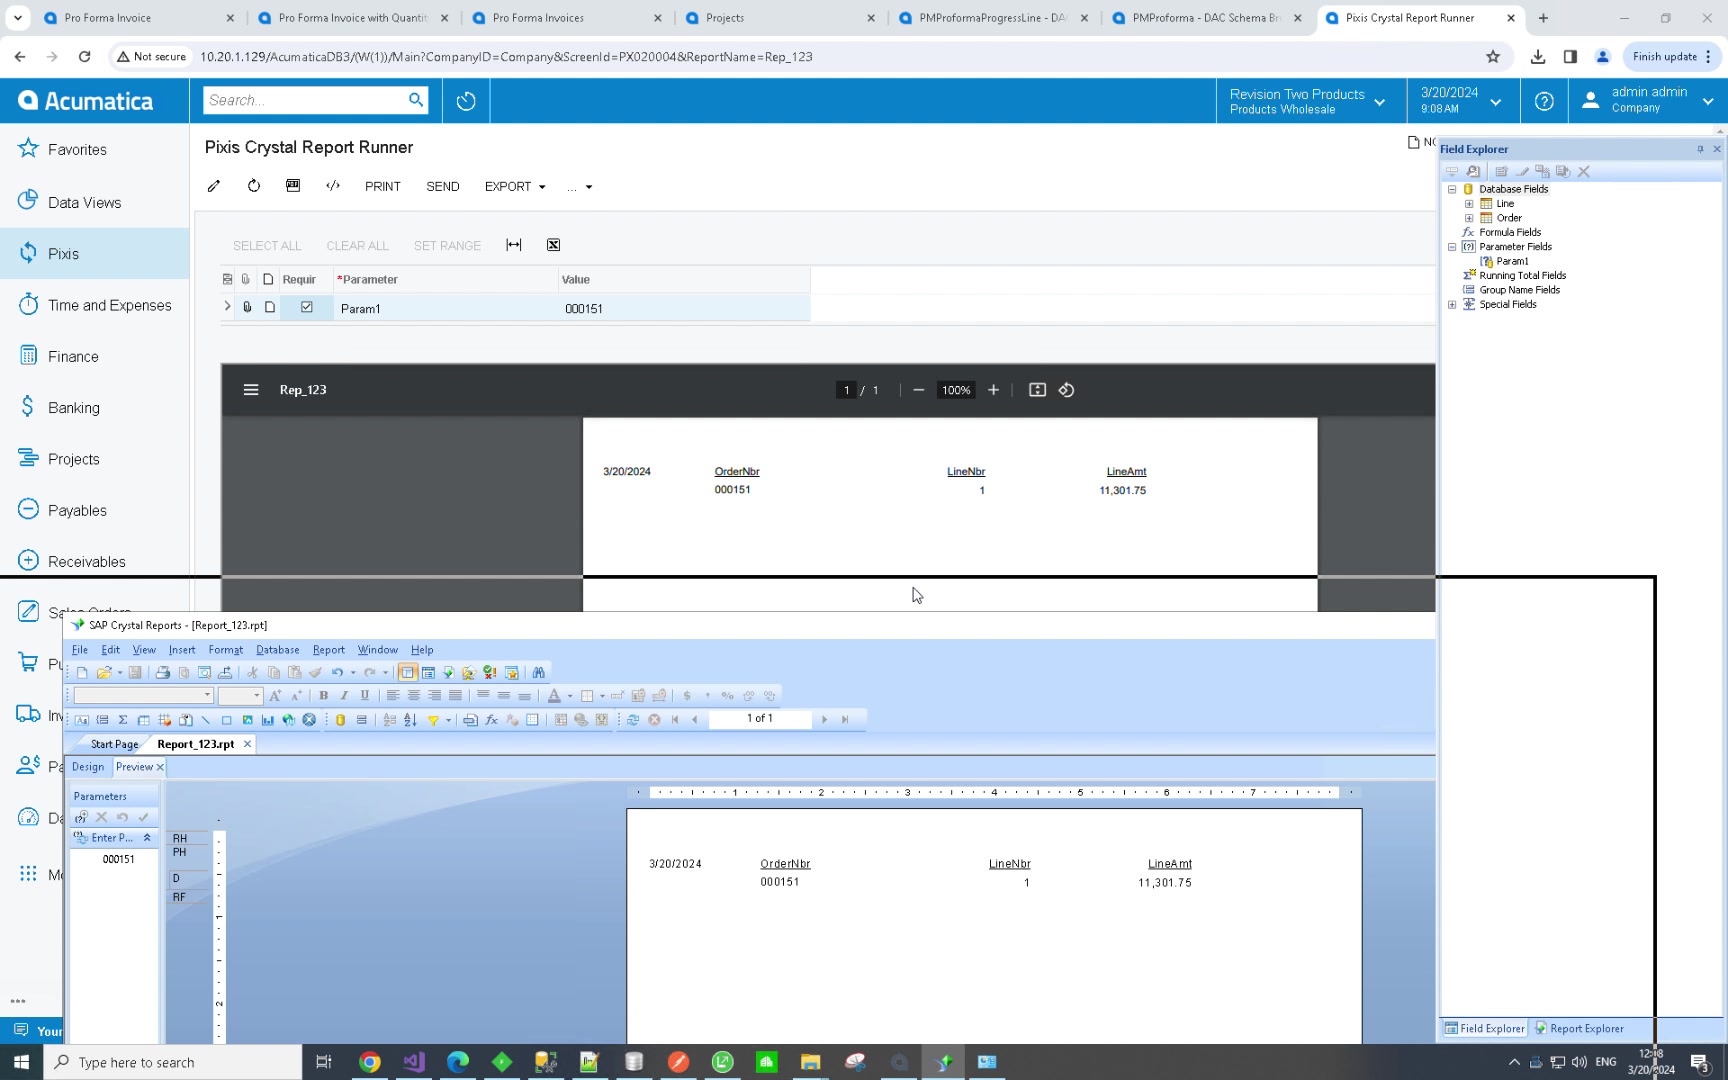1728x1080 pixels.
Task: Click the PRINT button
Action: [x=382, y=187]
